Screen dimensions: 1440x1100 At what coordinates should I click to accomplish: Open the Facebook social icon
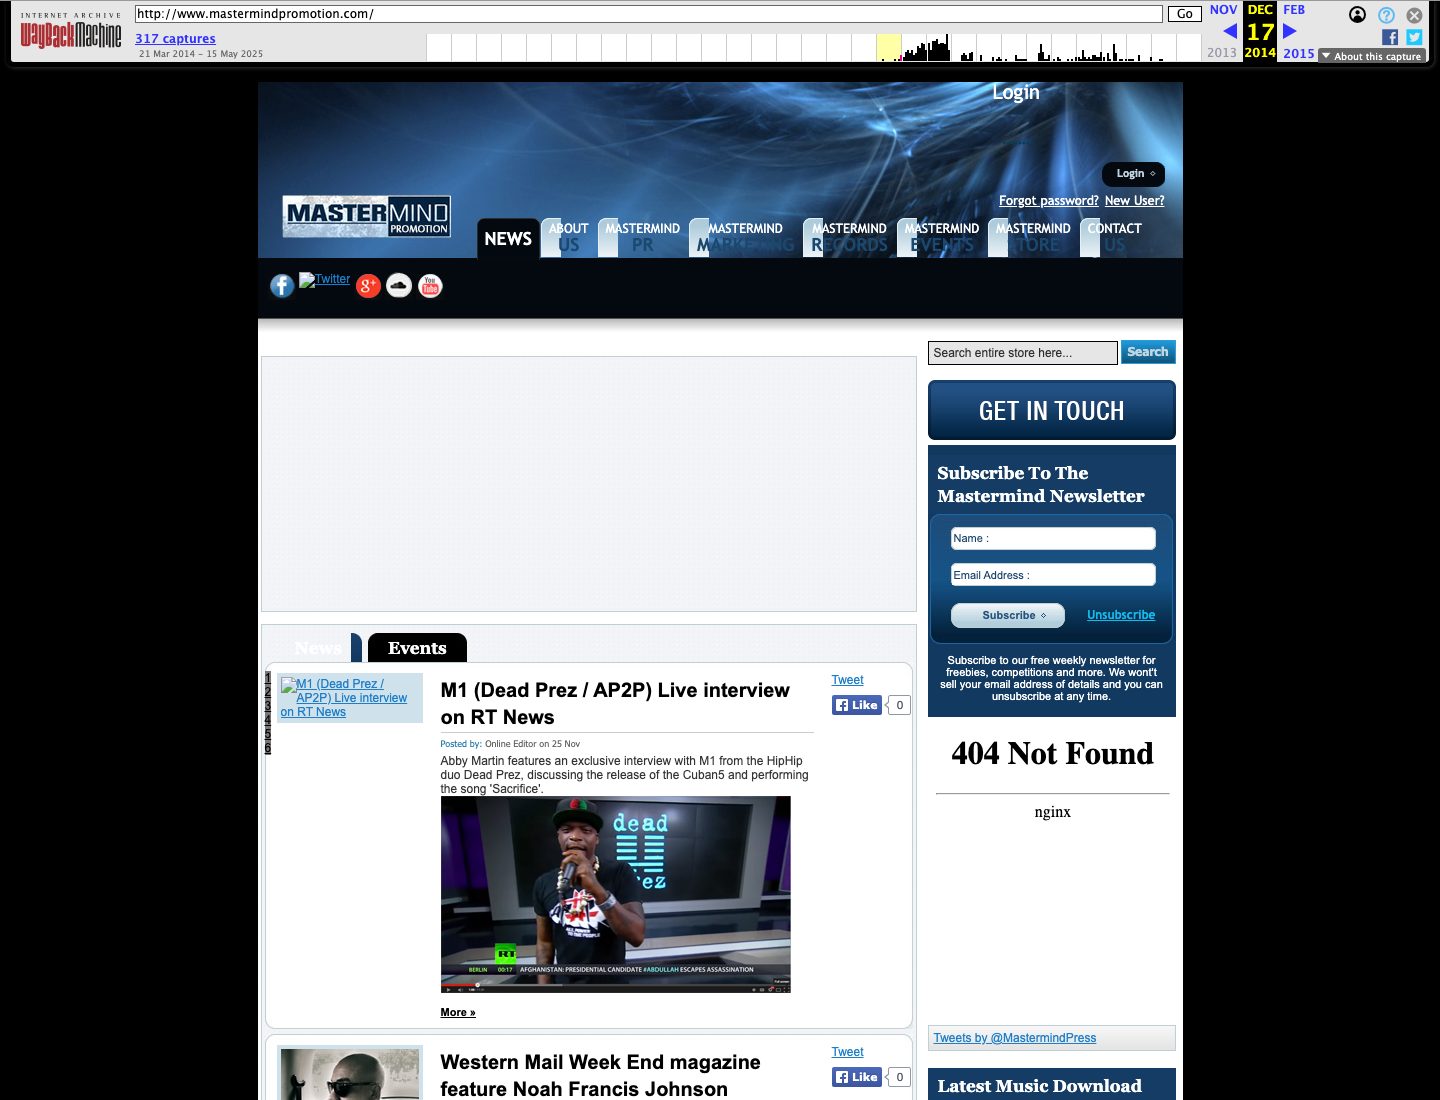pyautogui.click(x=282, y=286)
